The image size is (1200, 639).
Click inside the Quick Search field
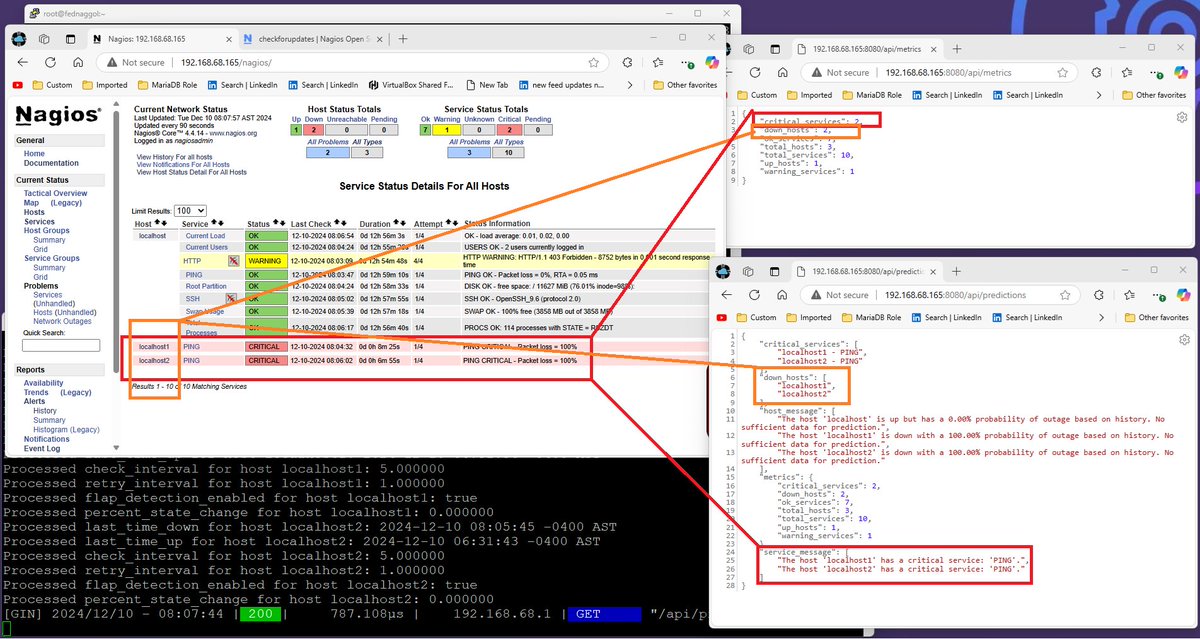61,346
